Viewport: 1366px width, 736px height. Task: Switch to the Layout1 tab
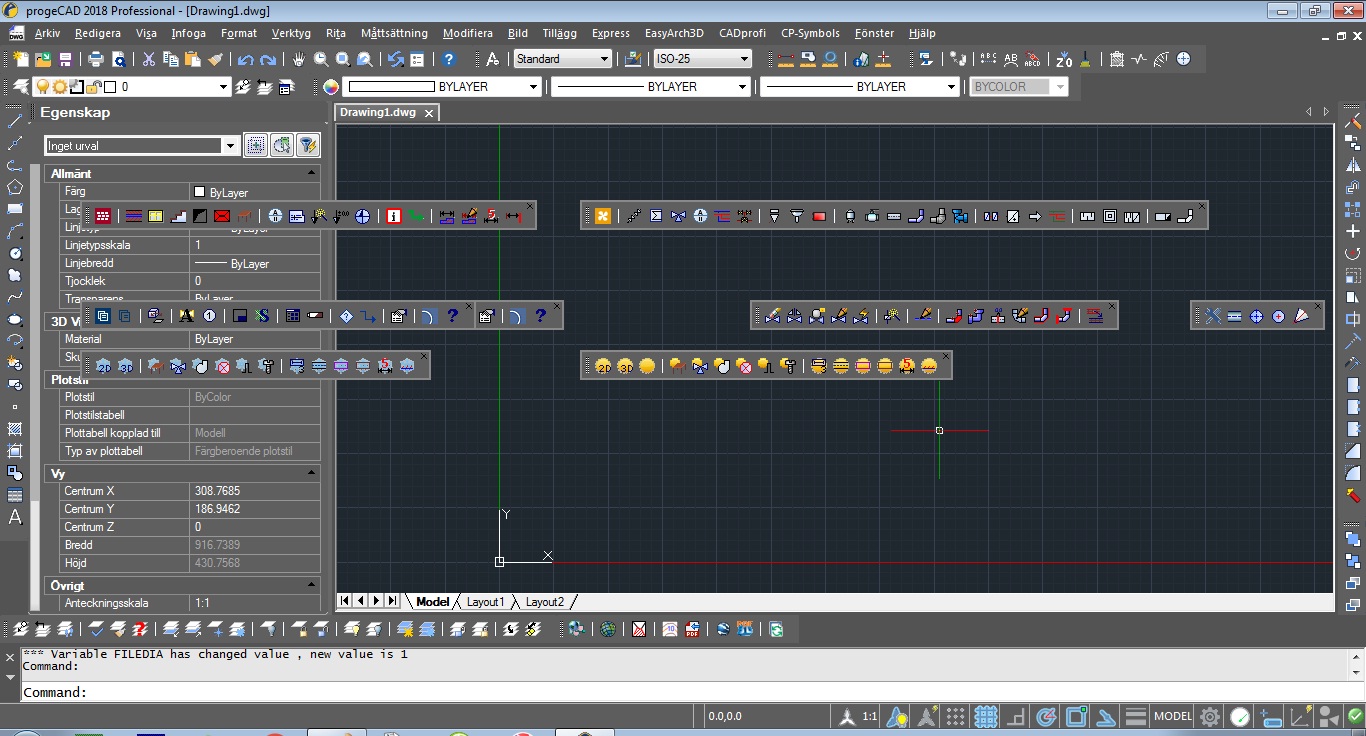pos(485,602)
